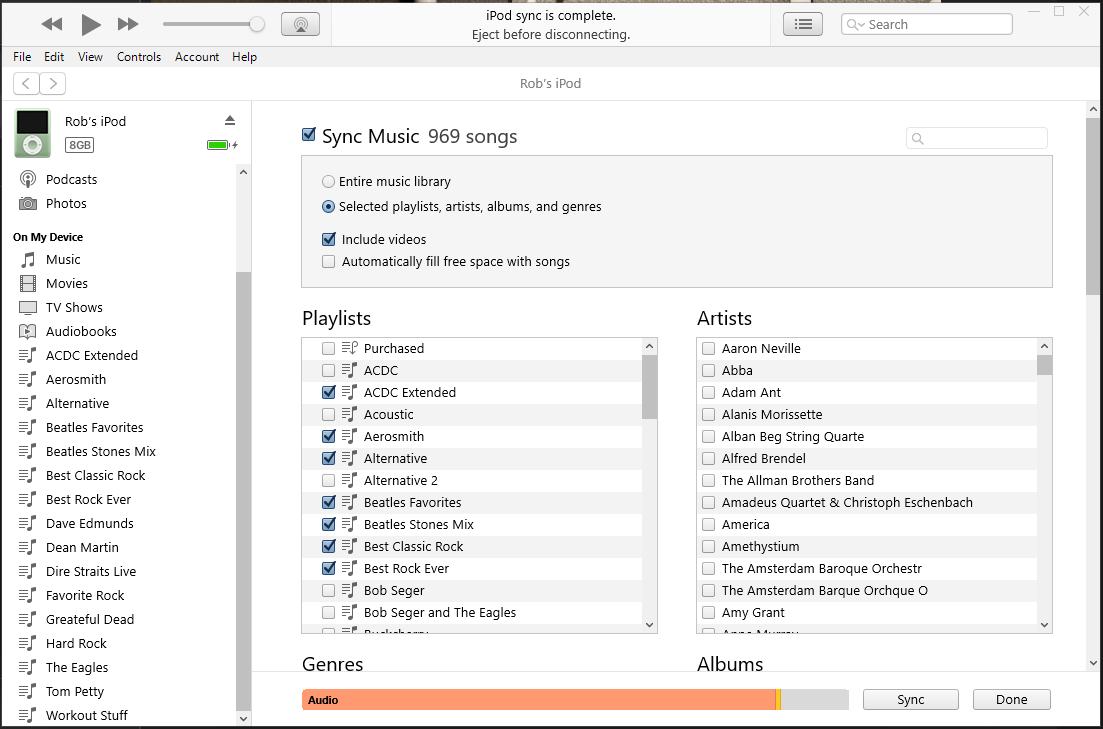Image resolution: width=1103 pixels, height=729 pixels.
Task: Uncheck the ACDC Extended playlist checkbox
Action: pyautogui.click(x=329, y=392)
